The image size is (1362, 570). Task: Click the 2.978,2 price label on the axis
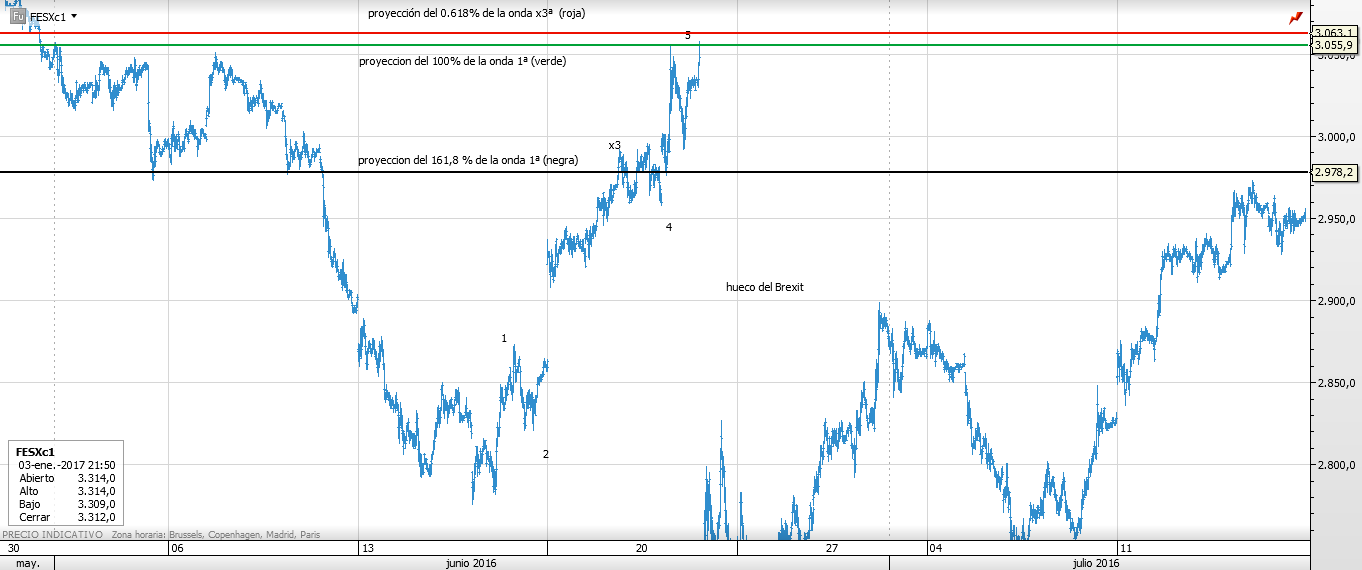1334,172
